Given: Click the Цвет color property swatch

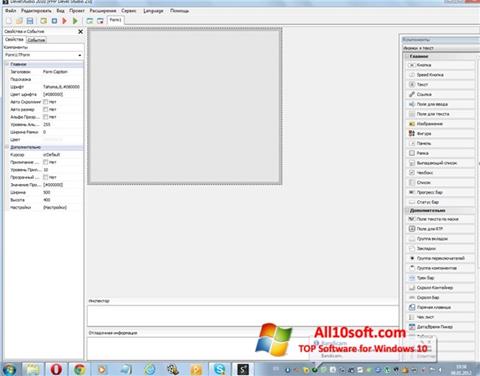Looking at the screenshot, I should coord(53,140).
